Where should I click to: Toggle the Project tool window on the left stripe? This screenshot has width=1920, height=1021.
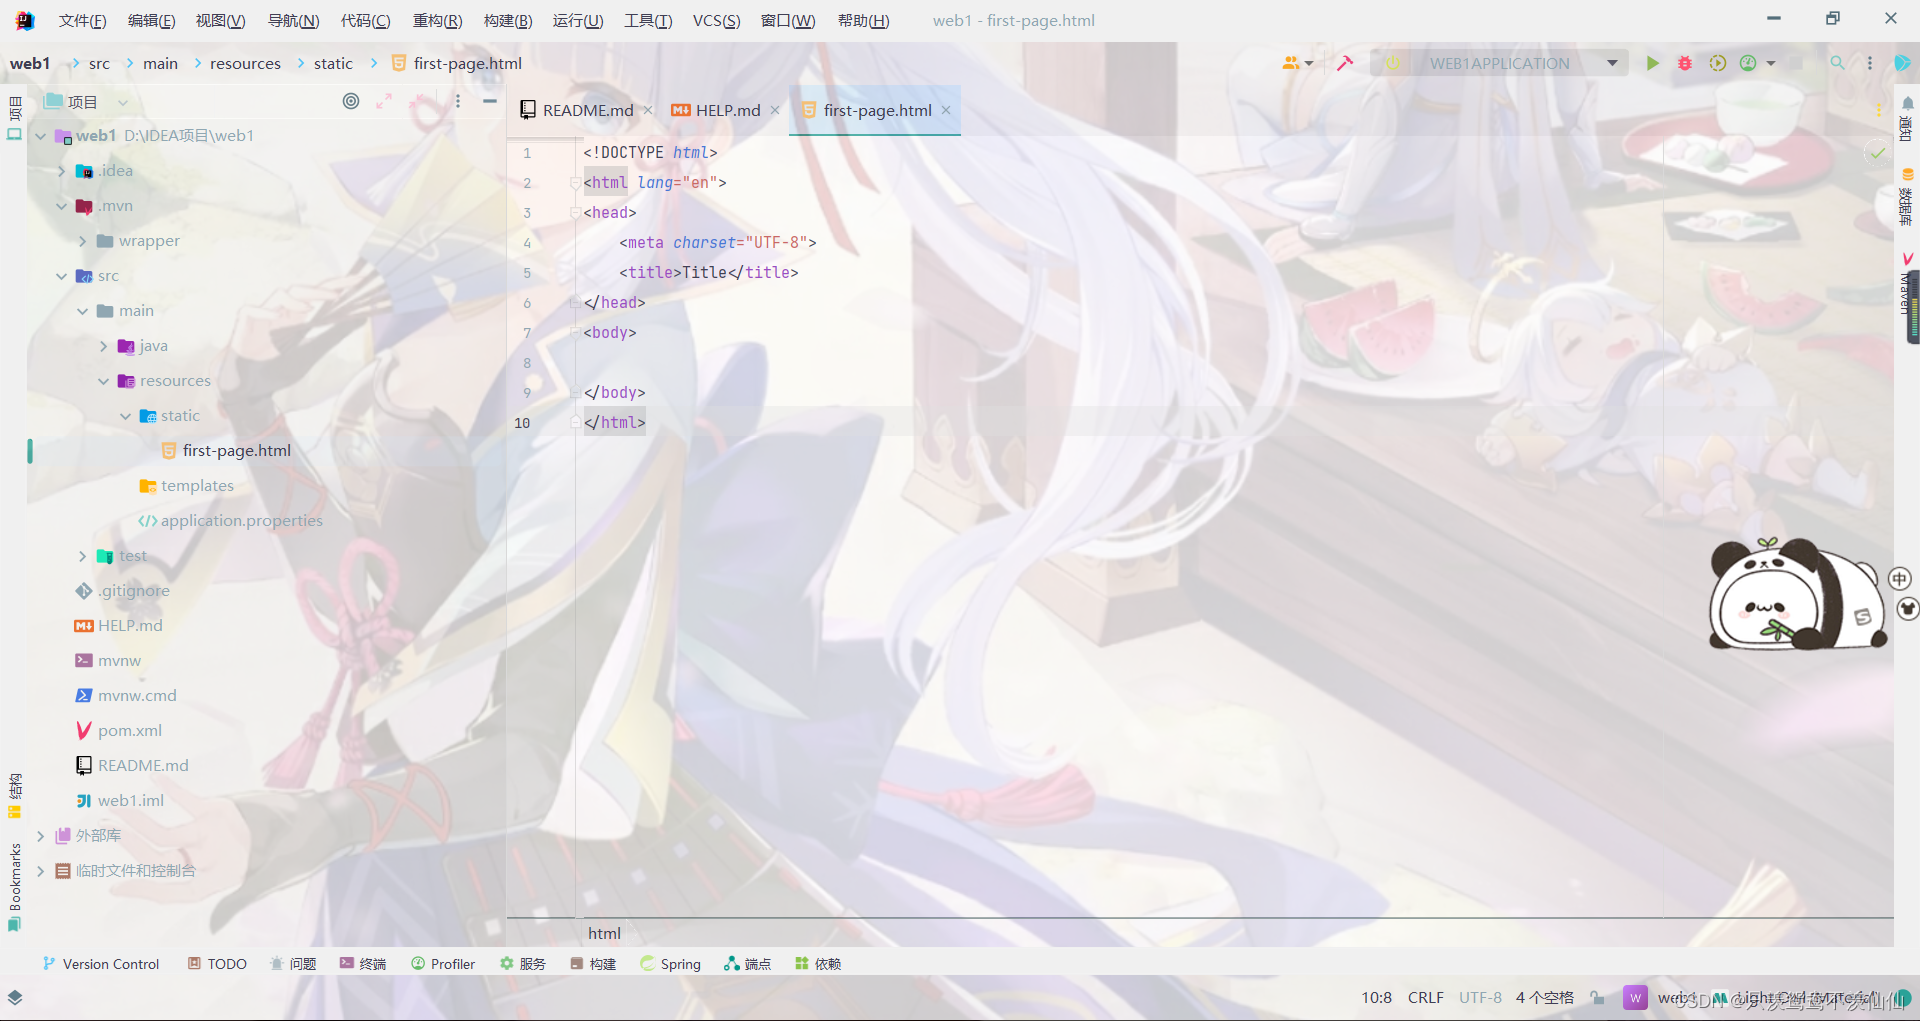point(14,118)
